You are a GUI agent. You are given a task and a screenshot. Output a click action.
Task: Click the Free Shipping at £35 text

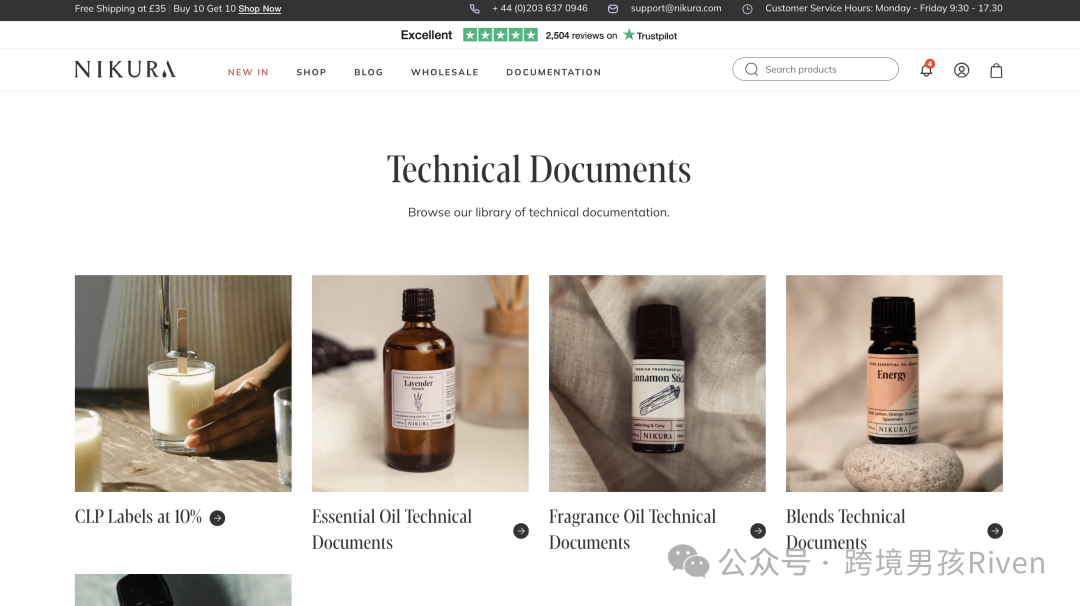click(121, 9)
